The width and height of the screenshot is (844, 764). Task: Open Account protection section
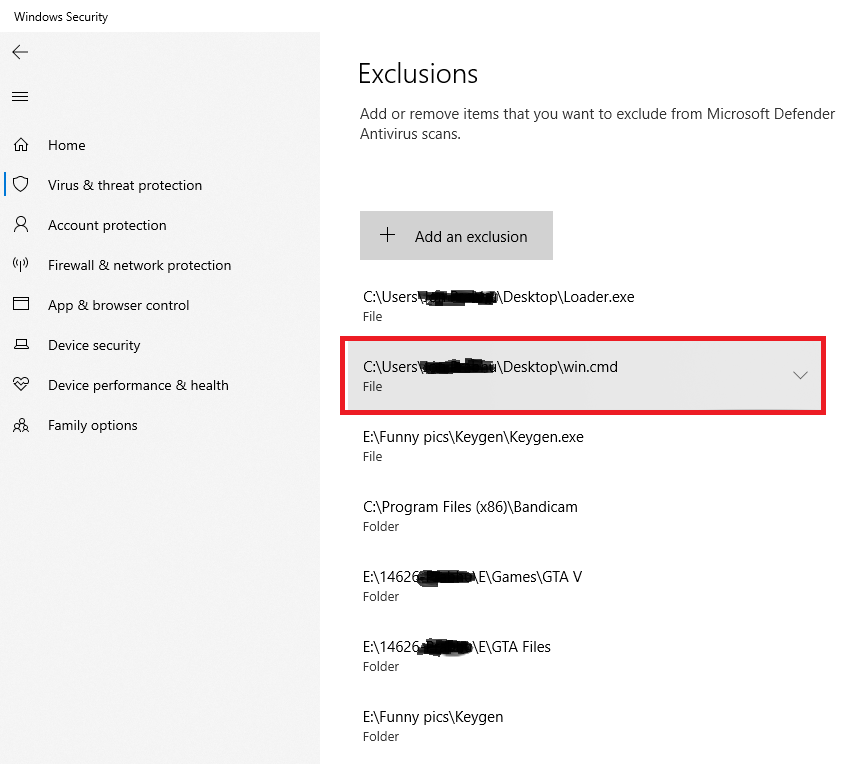point(107,225)
